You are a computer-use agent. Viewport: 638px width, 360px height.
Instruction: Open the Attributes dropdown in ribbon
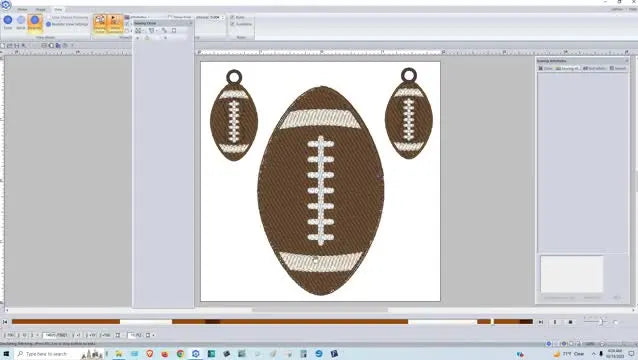point(137,17)
